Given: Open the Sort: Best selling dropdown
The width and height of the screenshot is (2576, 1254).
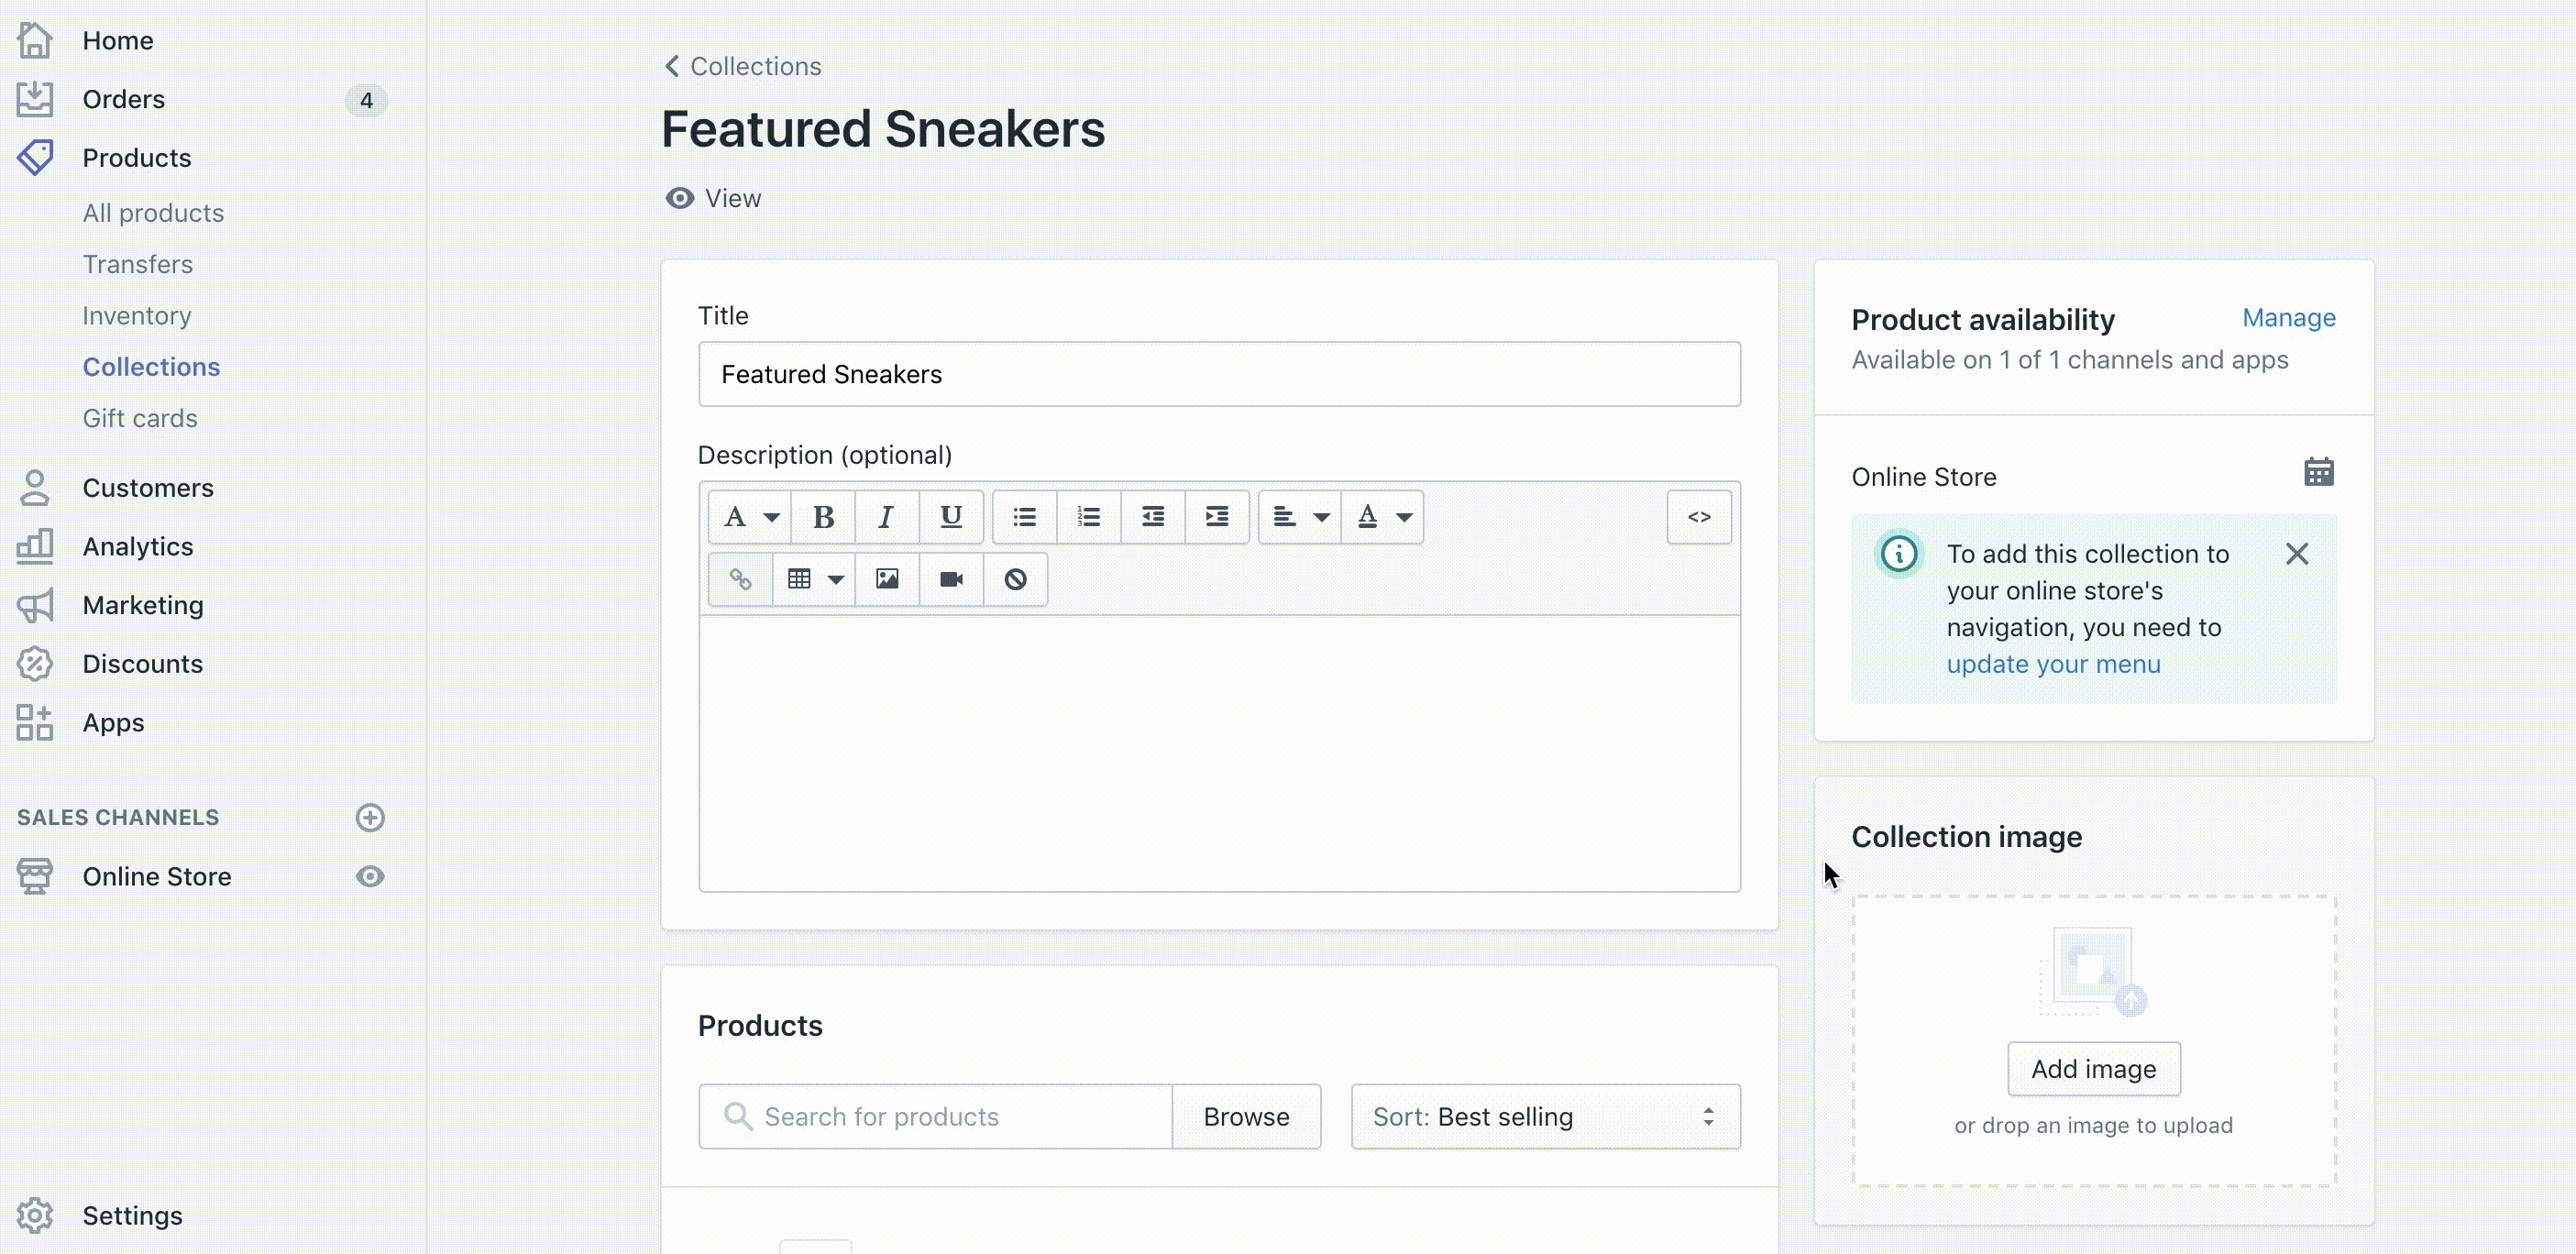Looking at the screenshot, I should pos(1544,1116).
